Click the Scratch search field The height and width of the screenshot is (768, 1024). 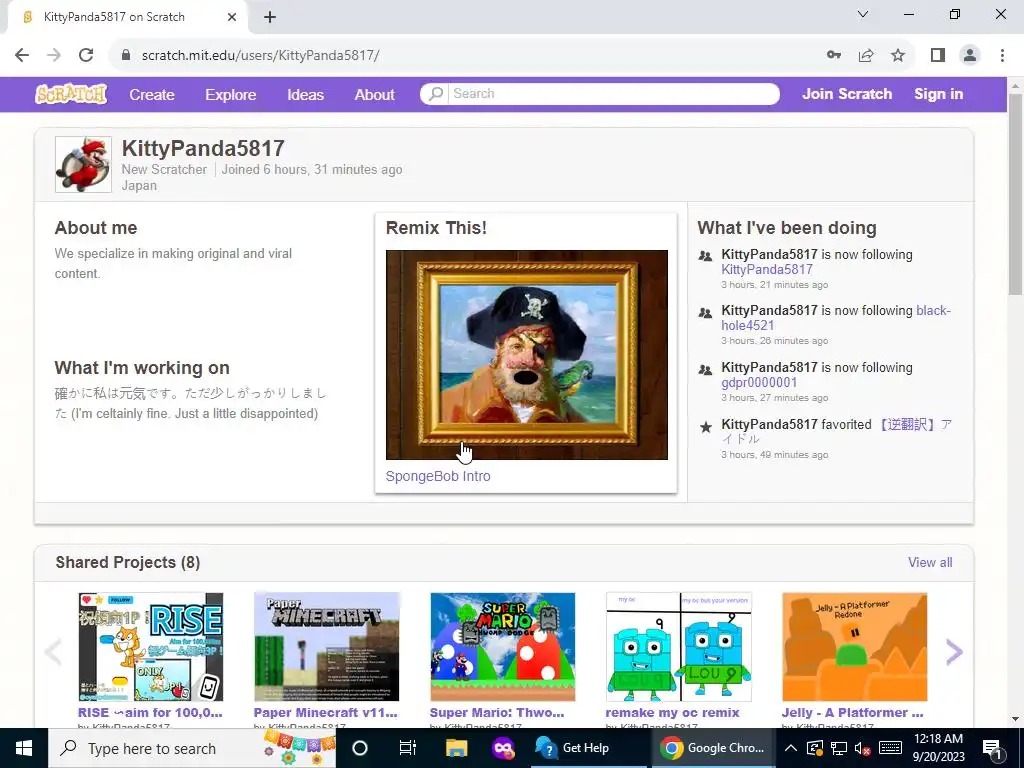point(613,93)
